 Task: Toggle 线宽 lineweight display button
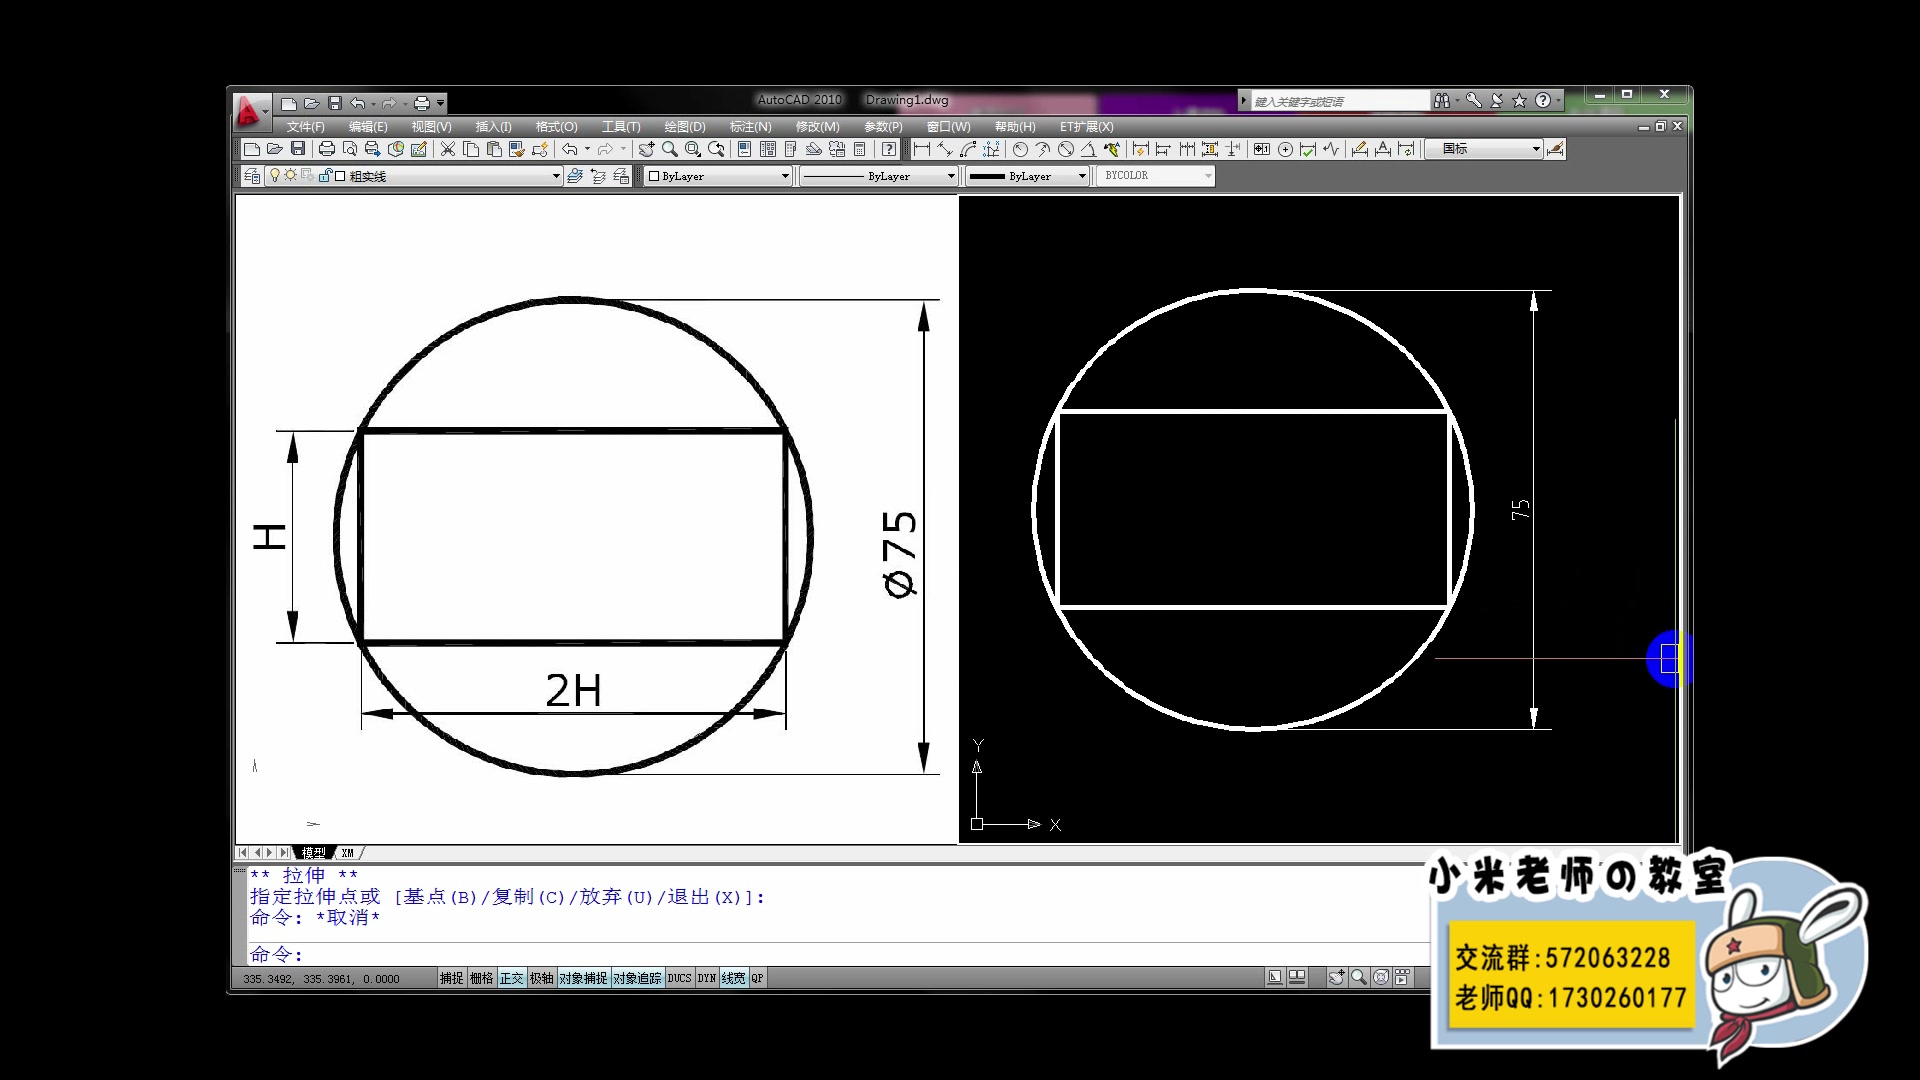coord(733,978)
